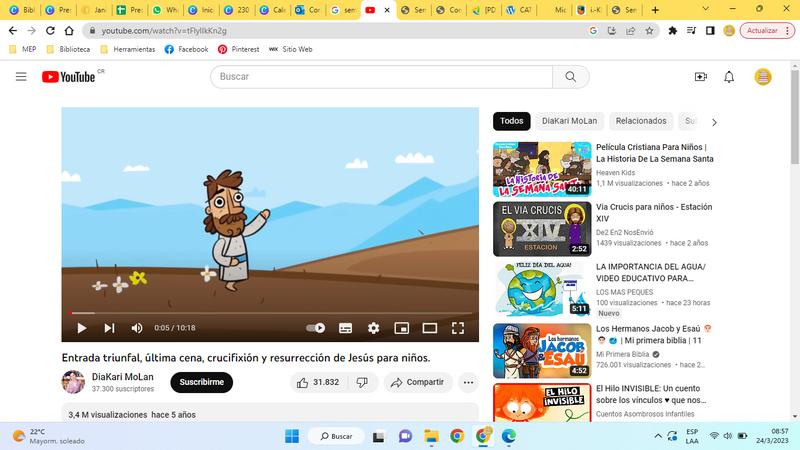Click Suscribirme button
800x450 pixels.
click(202, 382)
